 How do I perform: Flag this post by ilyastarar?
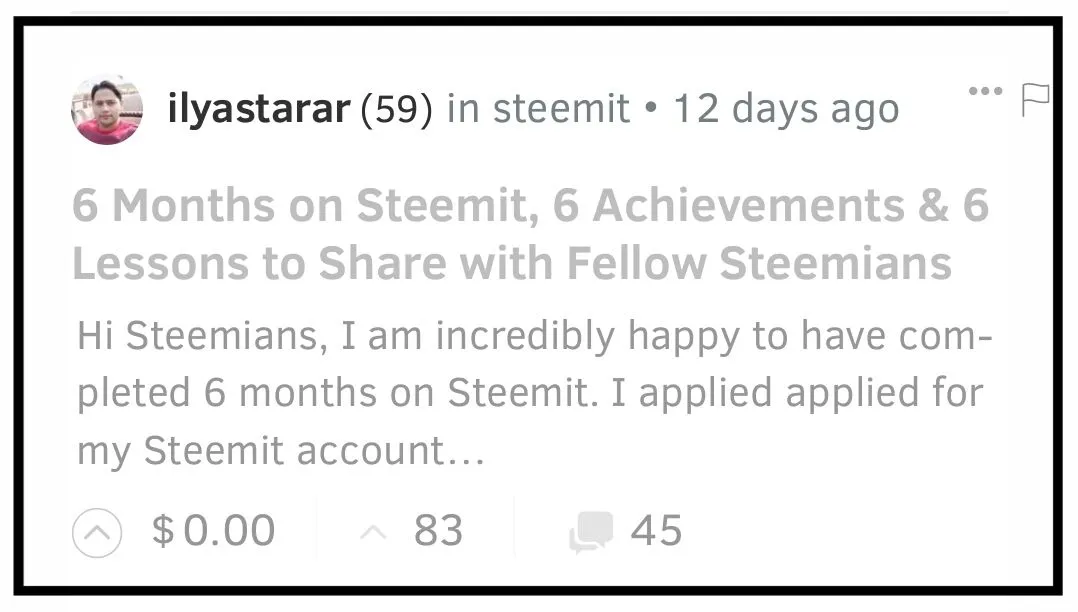tap(1034, 98)
